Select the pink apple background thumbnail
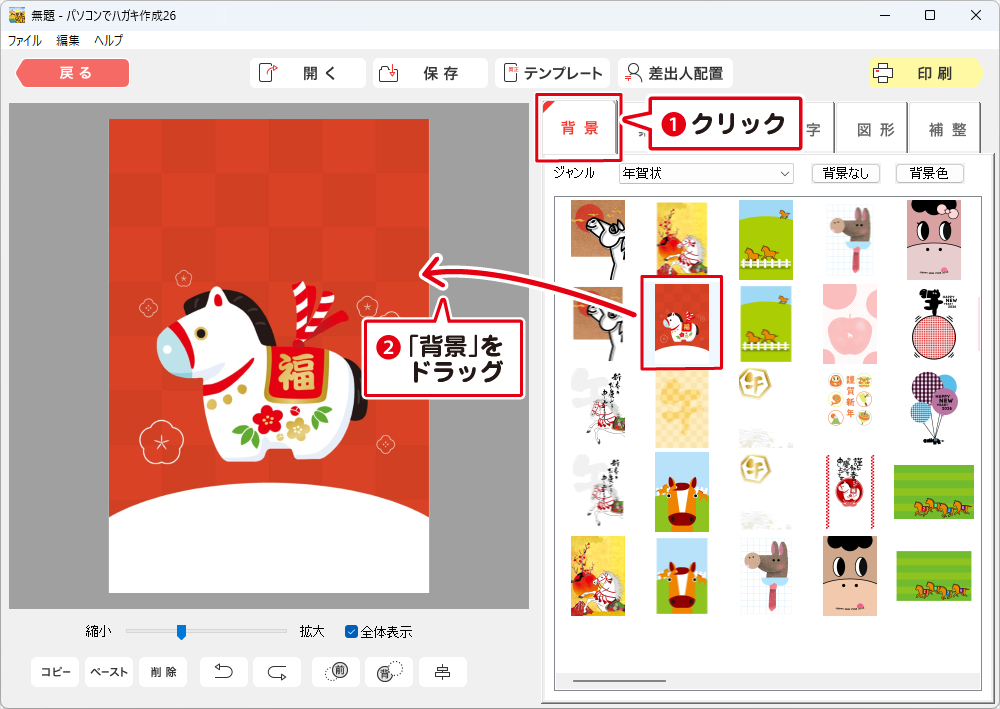Image resolution: width=1000 pixels, height=709 pixels. pos(849,323)
